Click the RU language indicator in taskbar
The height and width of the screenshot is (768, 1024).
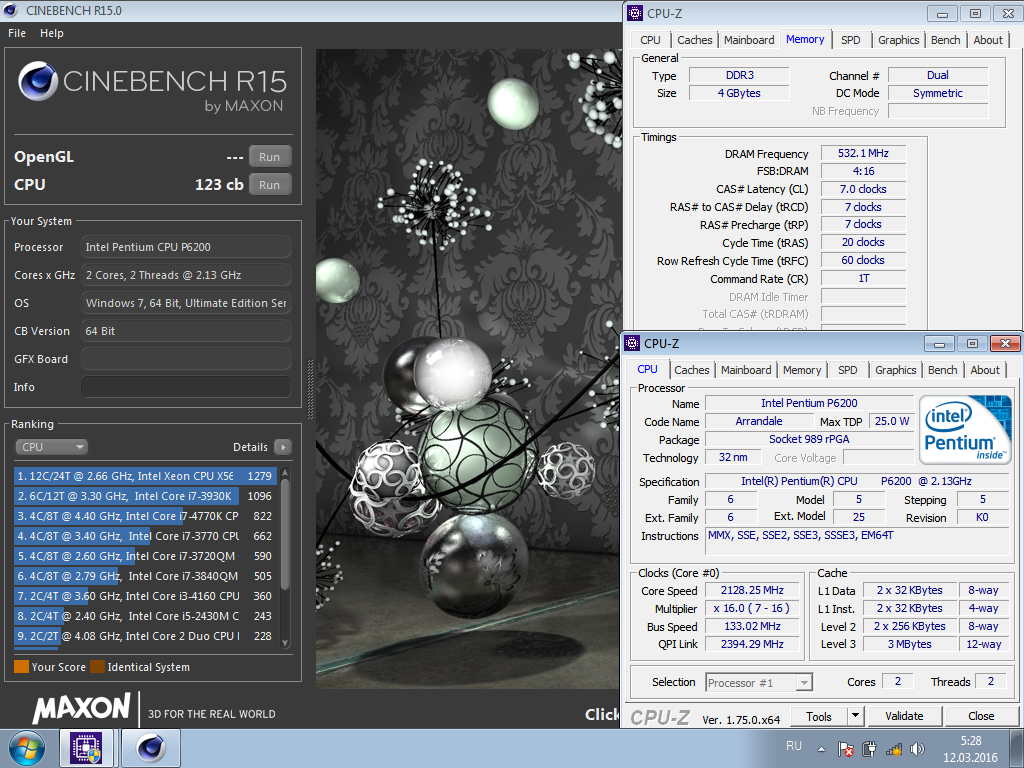tap(793, 746)
